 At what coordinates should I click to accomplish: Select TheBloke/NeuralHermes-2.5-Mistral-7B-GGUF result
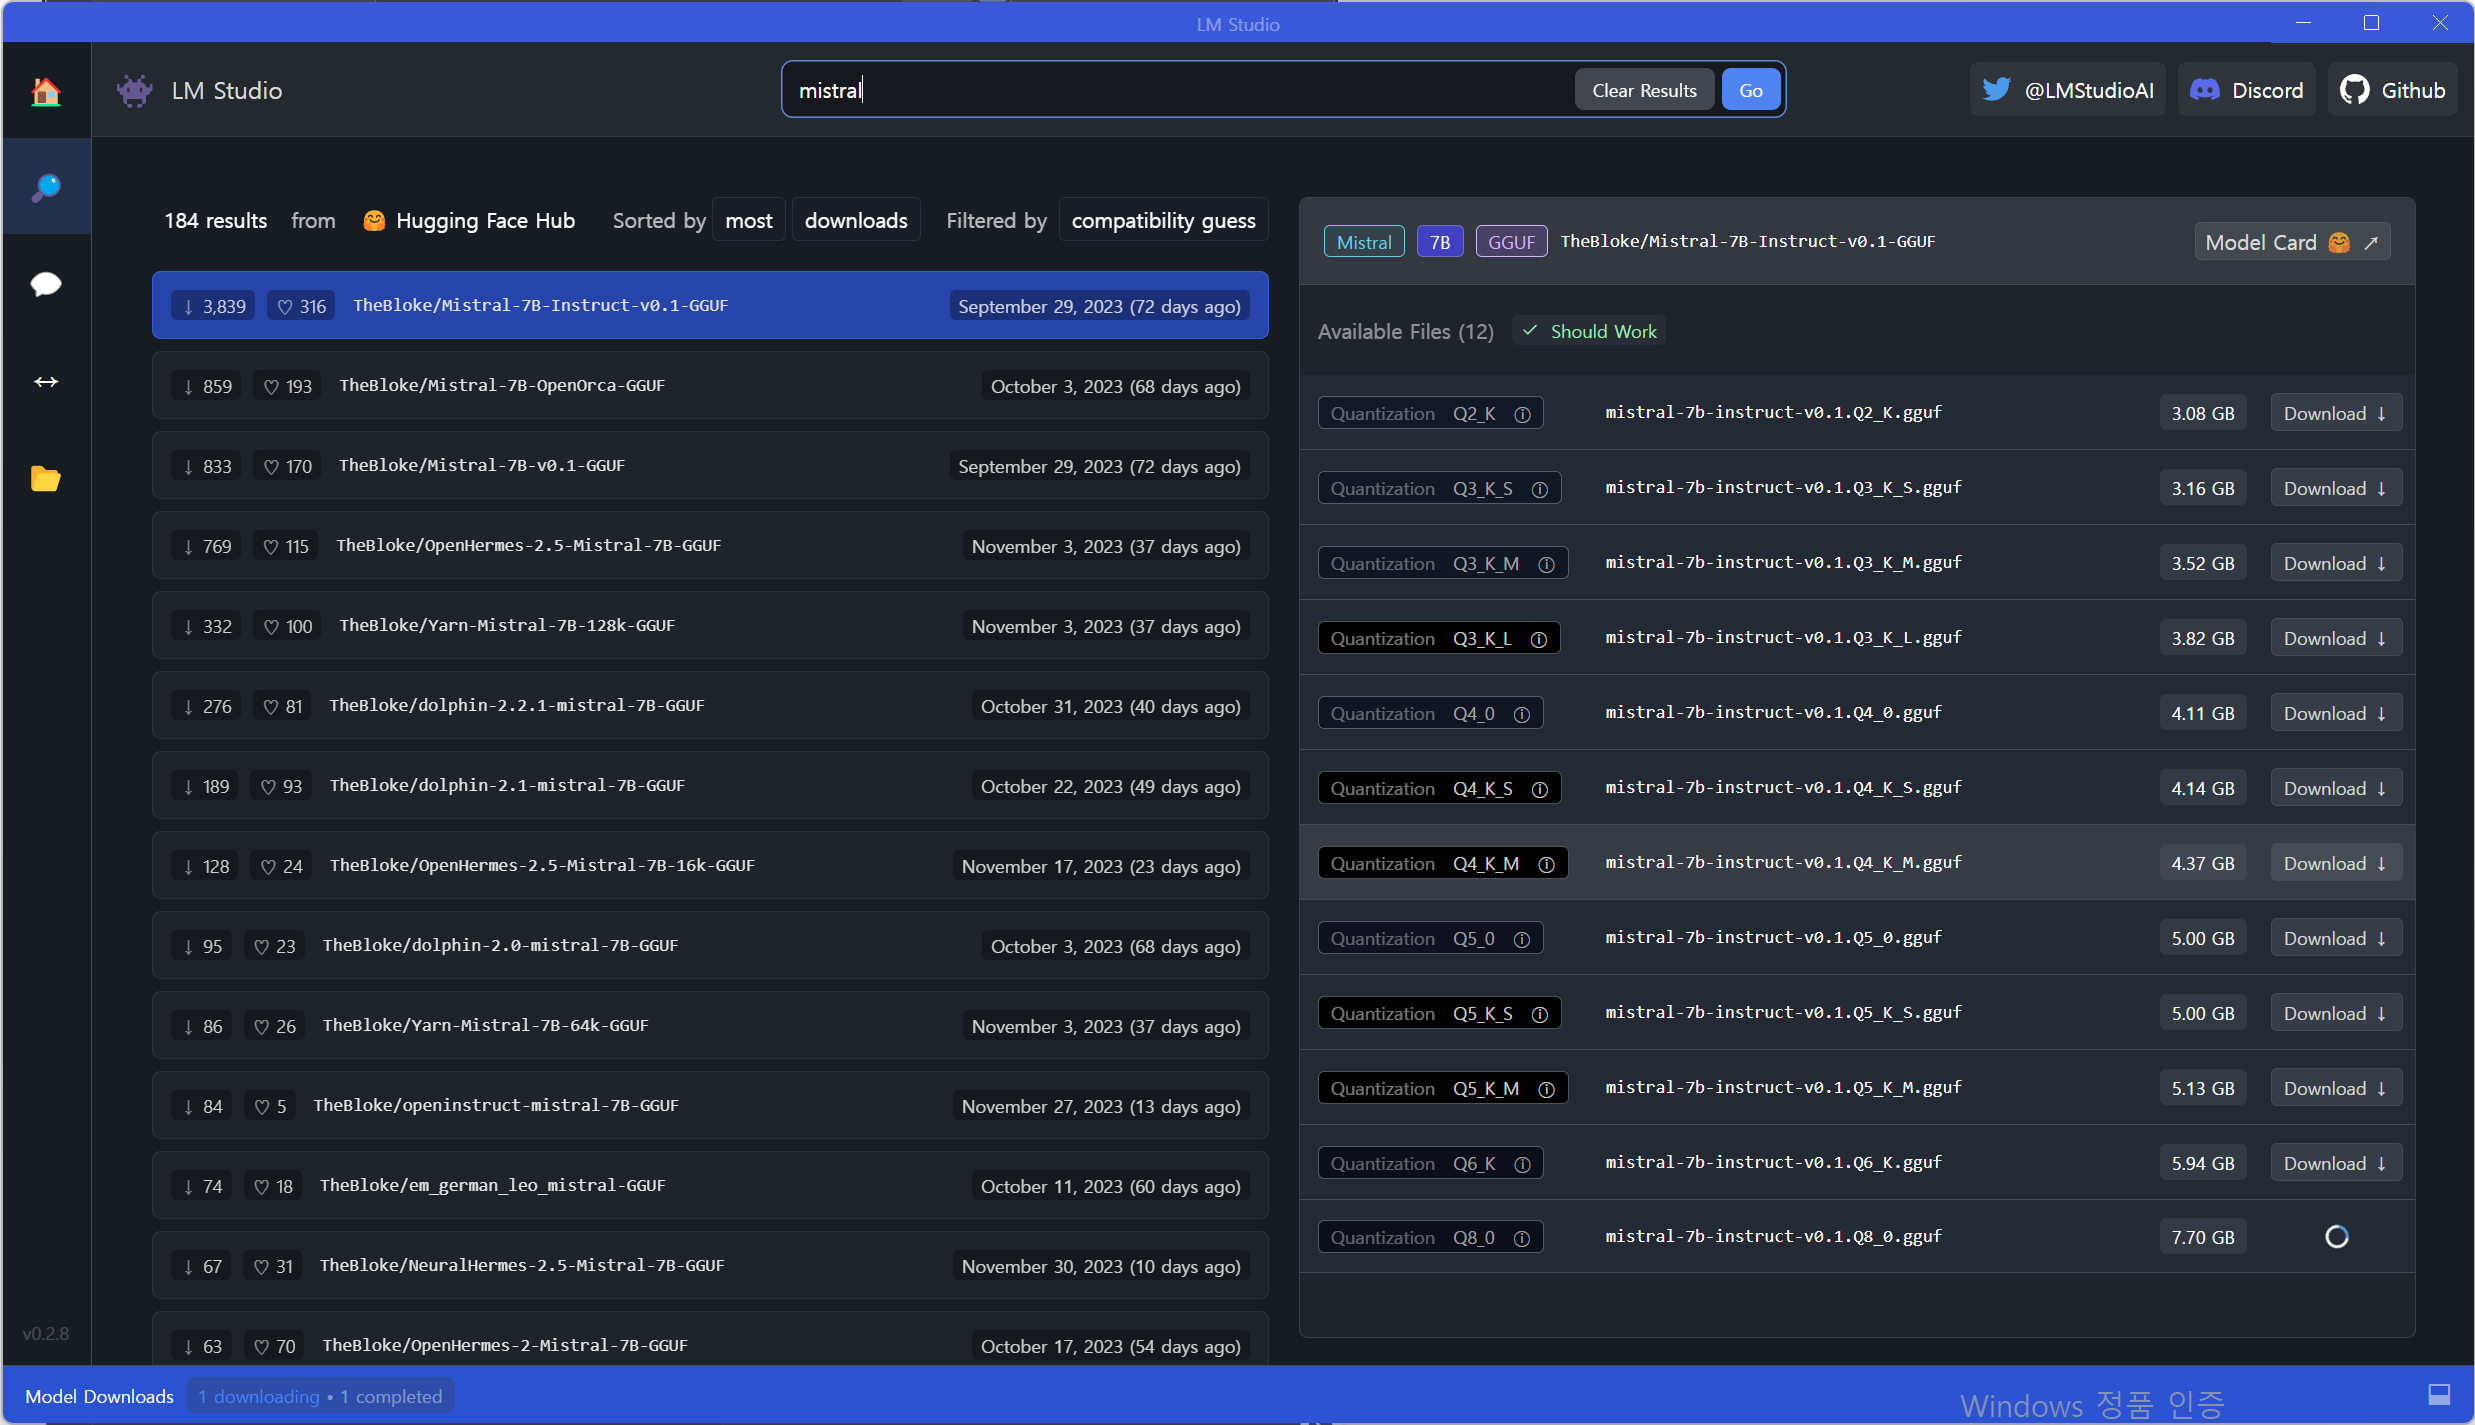pos(710,1265)
